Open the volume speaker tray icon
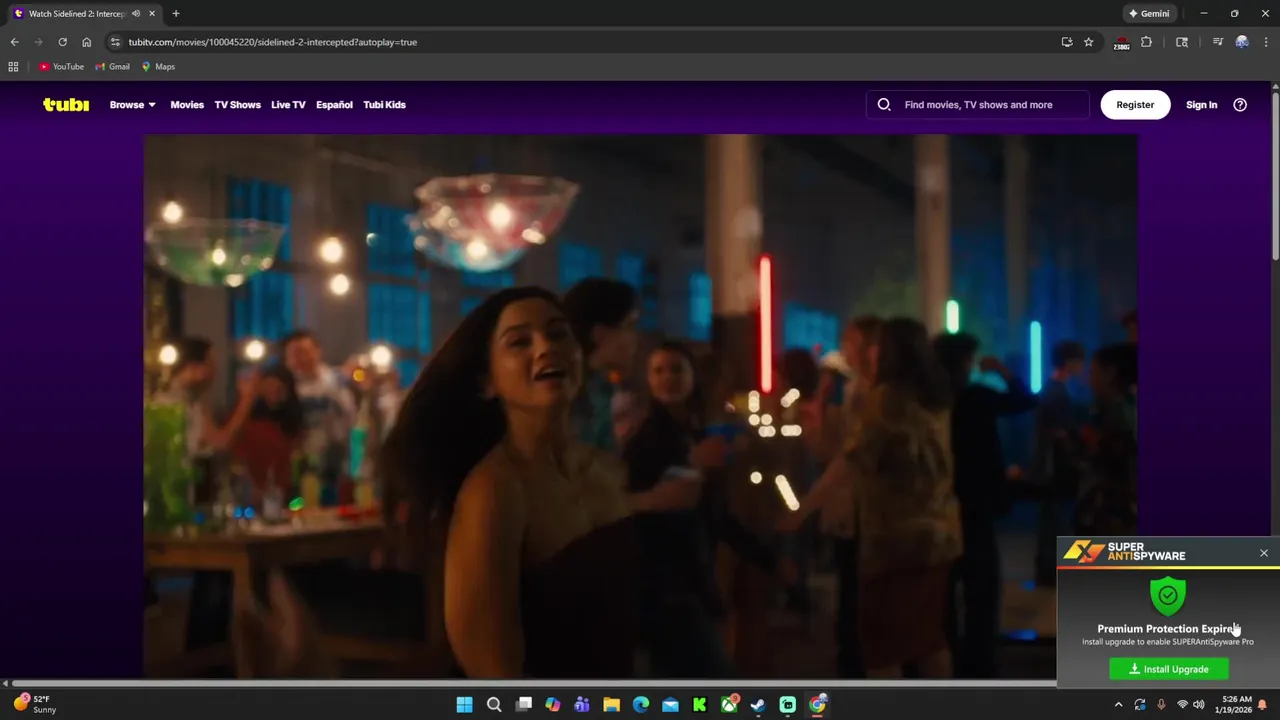Screen dimensions: 1280x720 [1198, 705]
